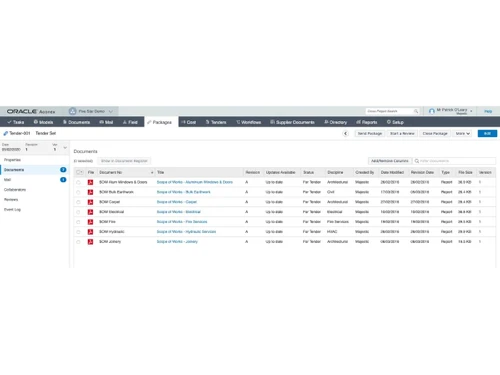This screenshot has height=375, width=500.
Task: Click the Documents count badge in sidebar
Action: pos(63,170)
